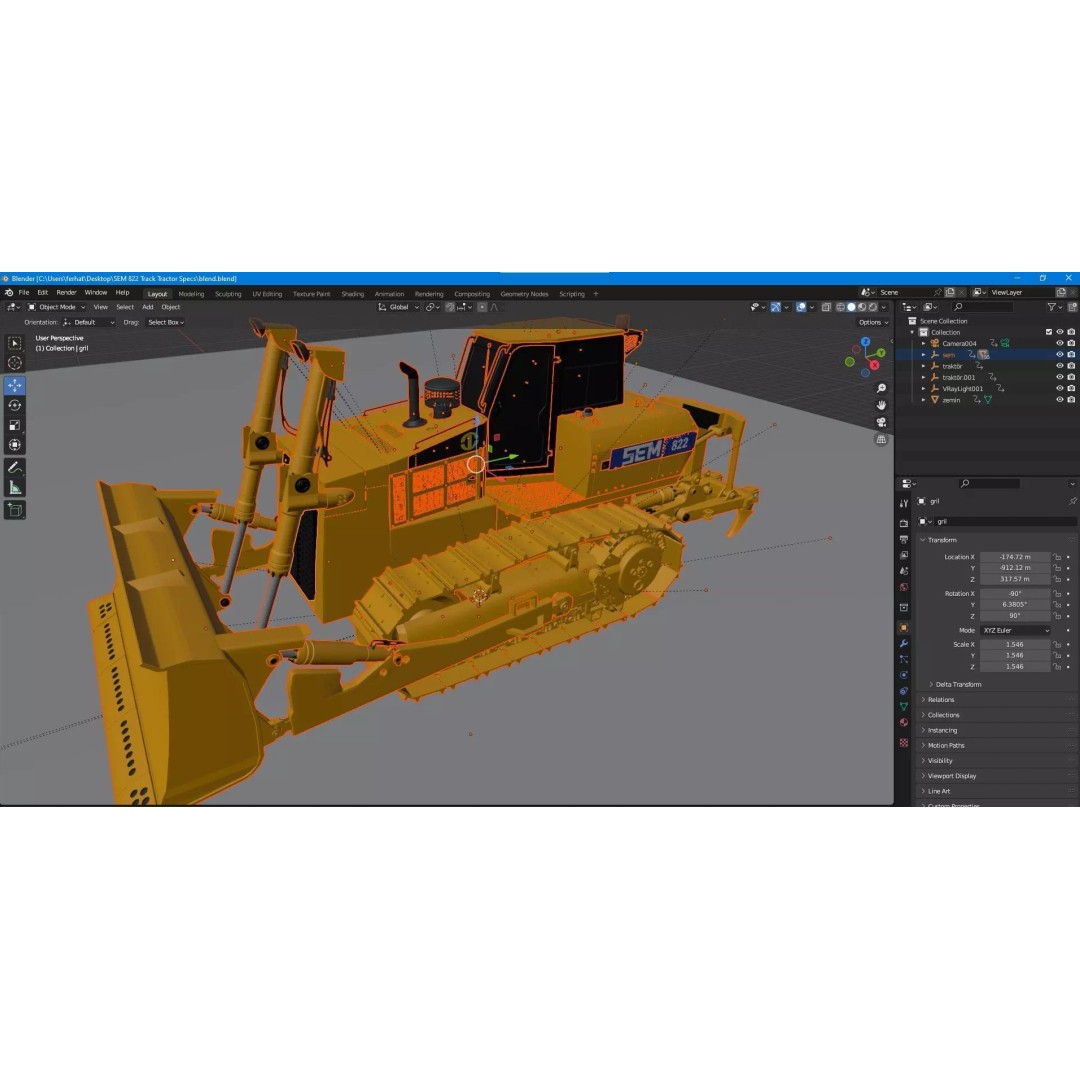This screenshot has height=1080, width=1080.
Task: Select the sem object in outliner
Action: pos(948,355)
